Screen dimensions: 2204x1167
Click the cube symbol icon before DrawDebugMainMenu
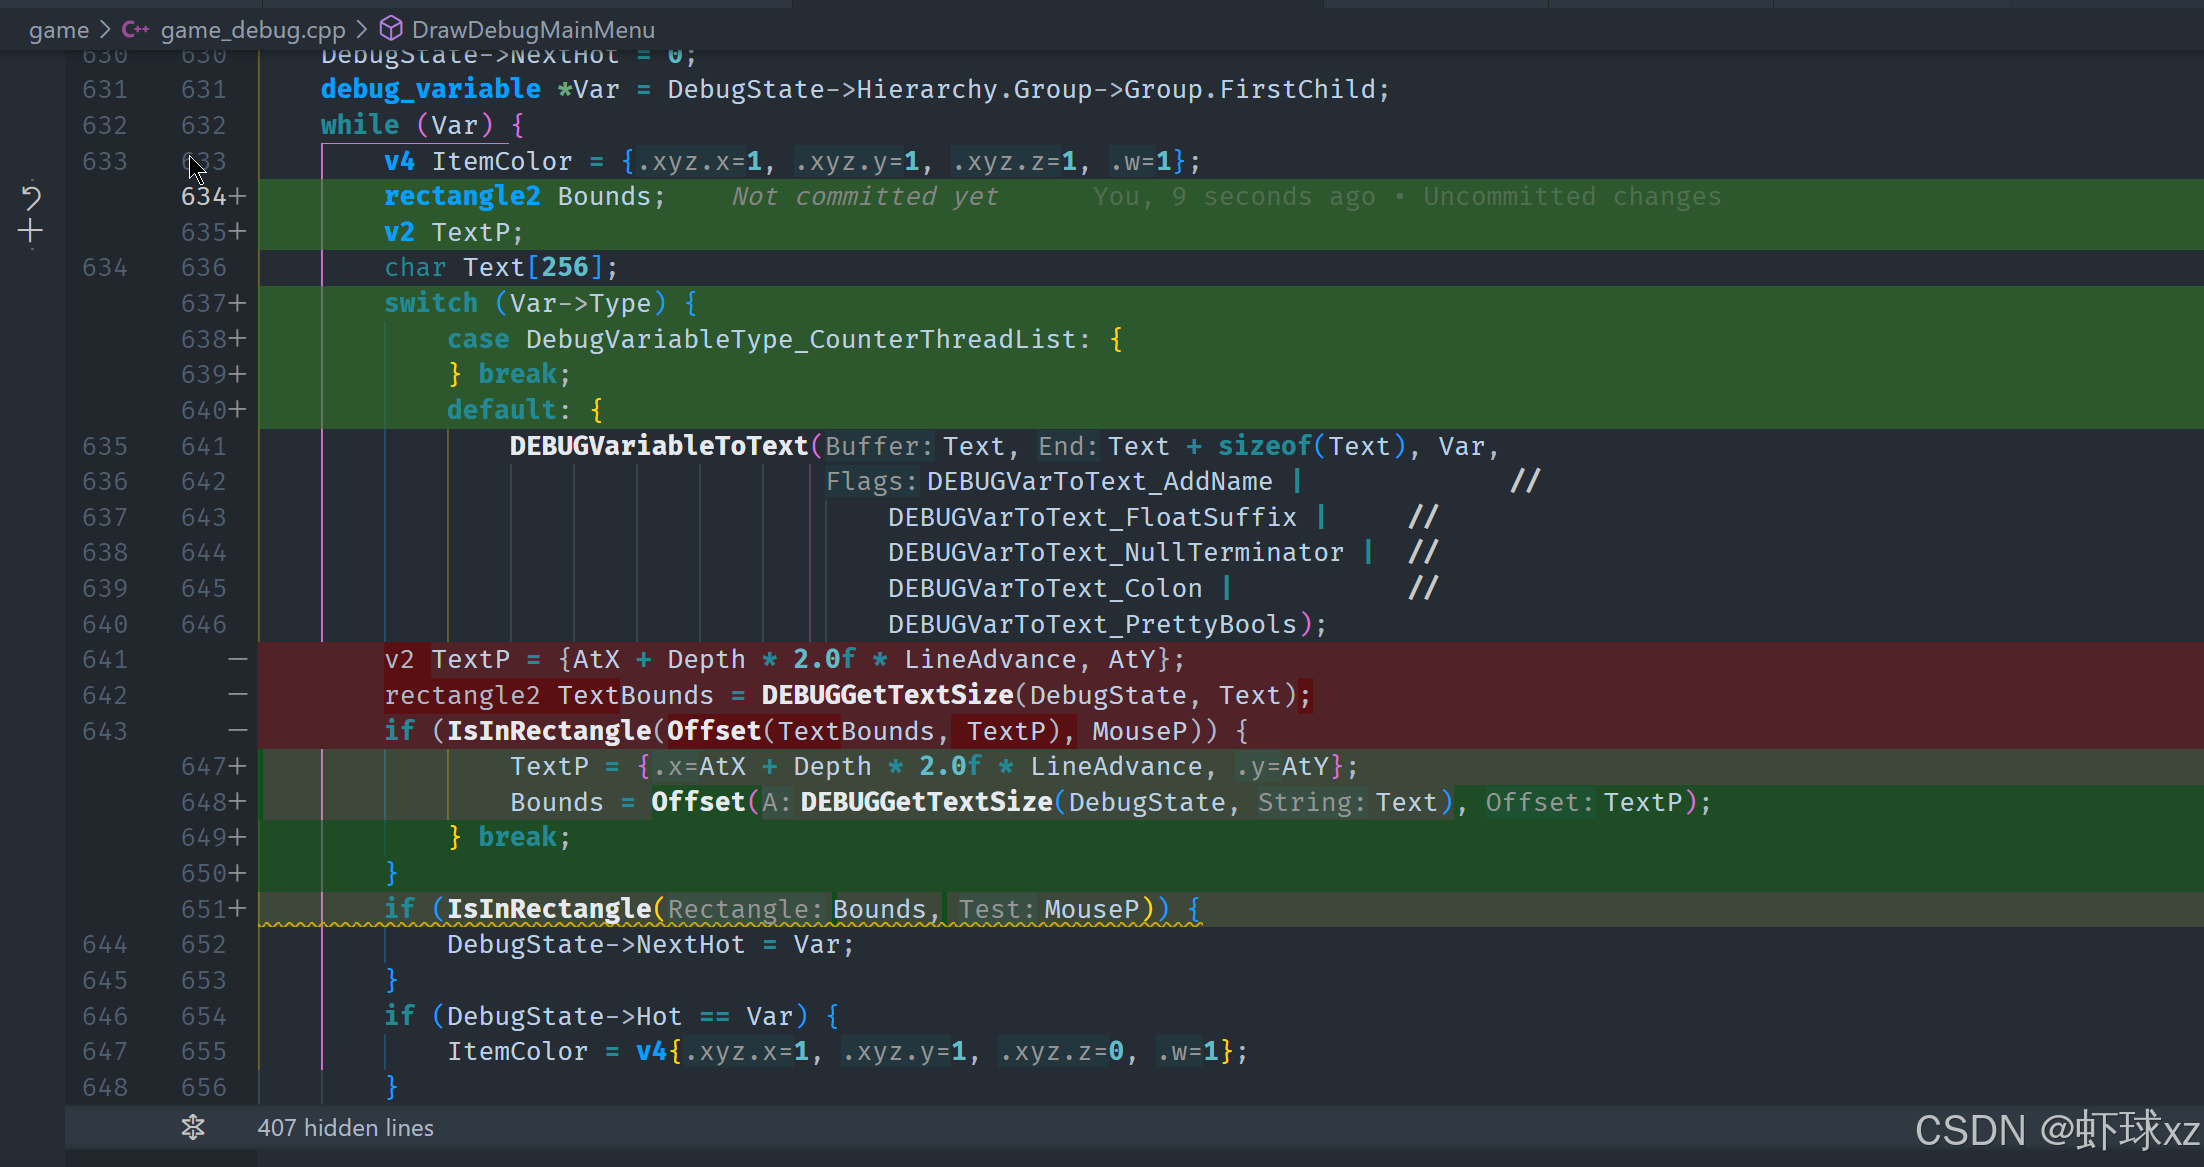click(391, 29)
